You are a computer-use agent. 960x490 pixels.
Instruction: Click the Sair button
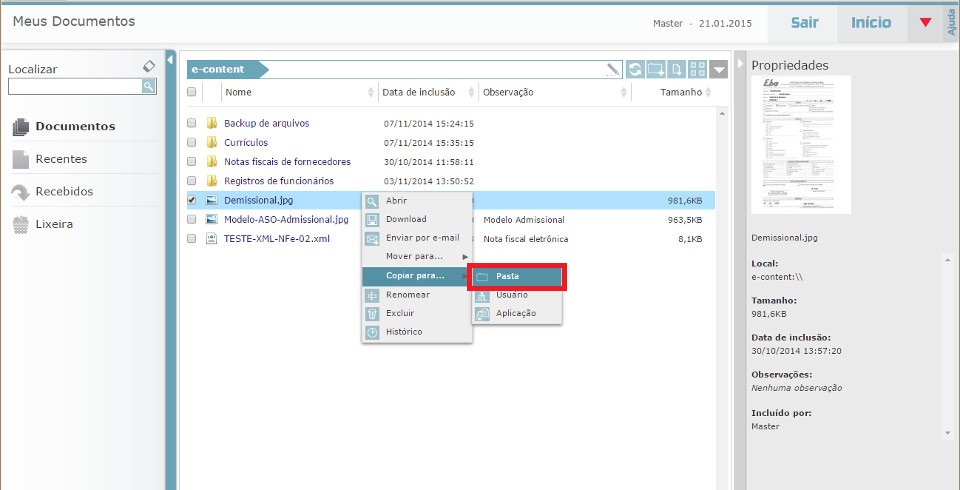pos(804,22)
